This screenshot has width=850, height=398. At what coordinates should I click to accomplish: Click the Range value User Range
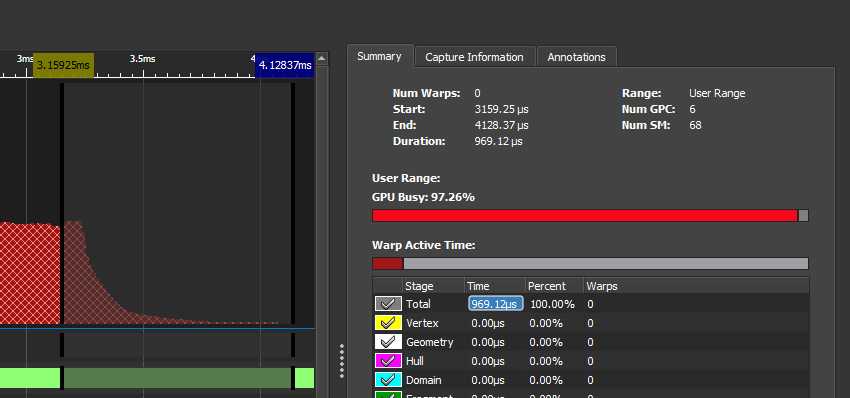pos(717,93)
